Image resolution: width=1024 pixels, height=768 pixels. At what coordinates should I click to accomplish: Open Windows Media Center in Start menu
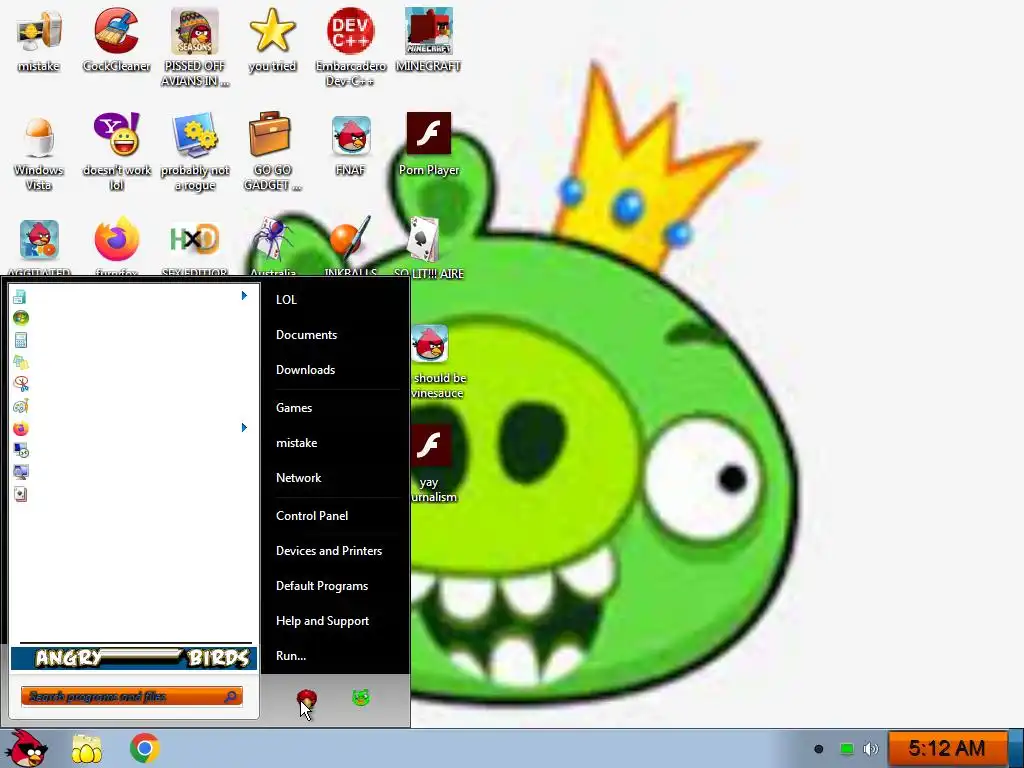[21, 318]
